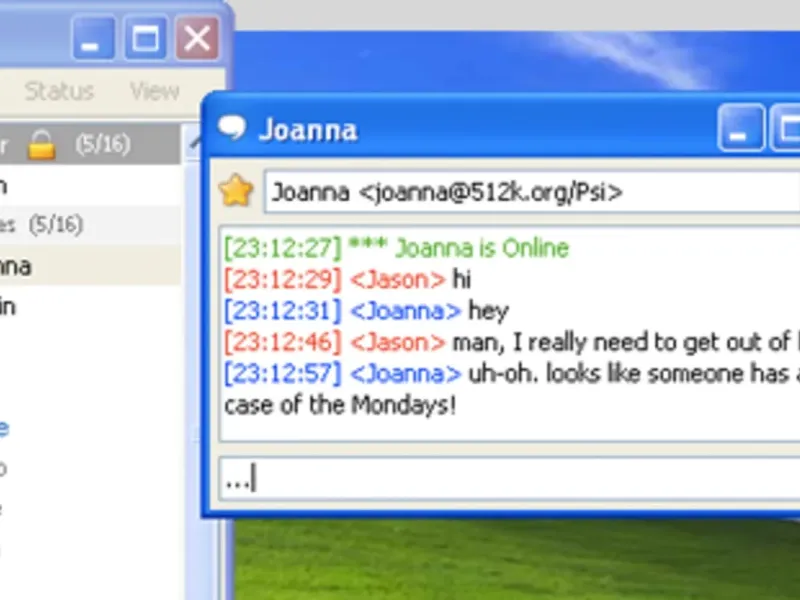This screenshot has height=600, width=800.
Task: Minimize the Joanna chat window
Action: point(741,128)
